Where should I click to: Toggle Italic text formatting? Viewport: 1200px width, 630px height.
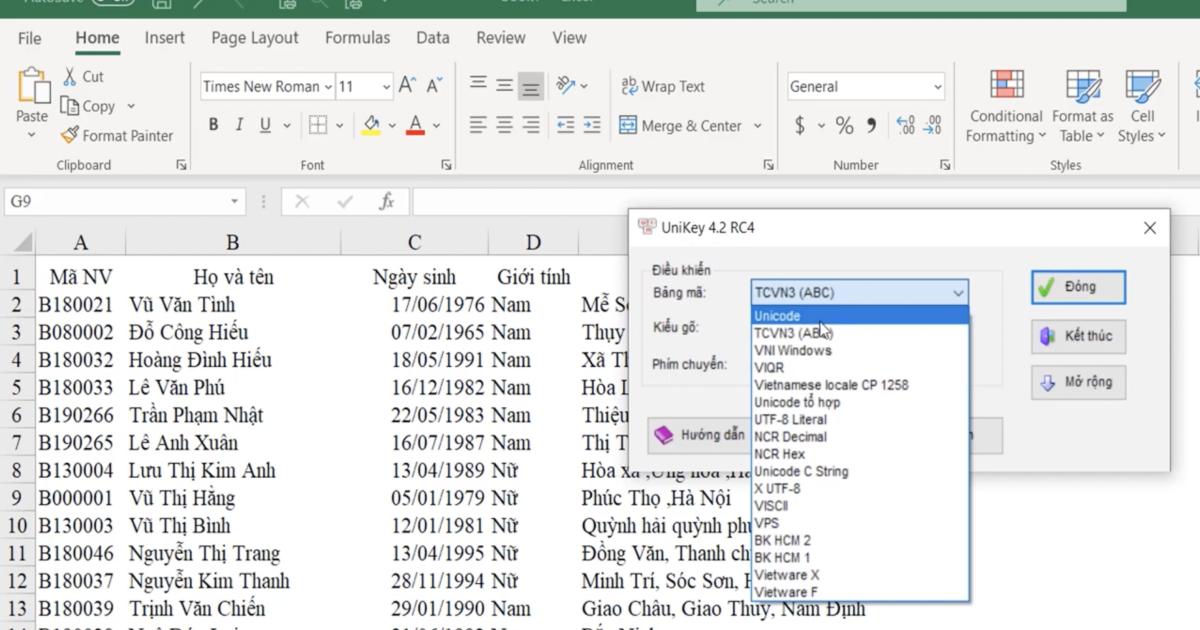click(239, 125)
